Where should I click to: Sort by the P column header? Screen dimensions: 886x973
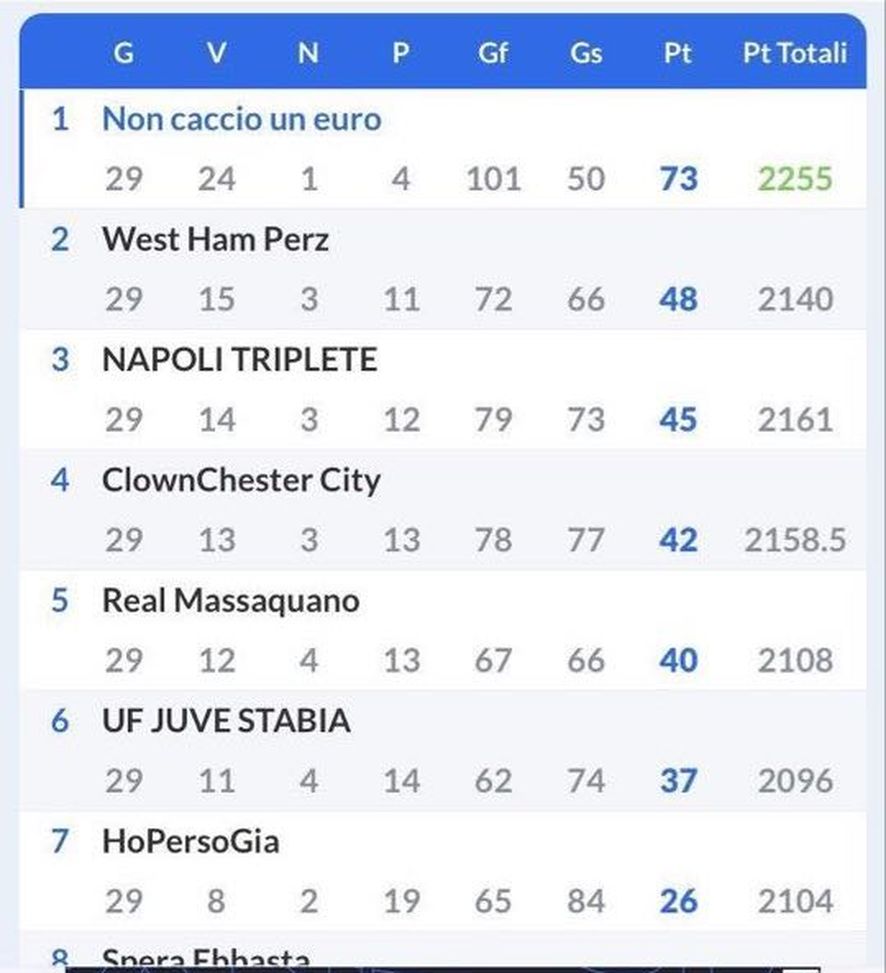pyautogui.click(x=400, y=54)
